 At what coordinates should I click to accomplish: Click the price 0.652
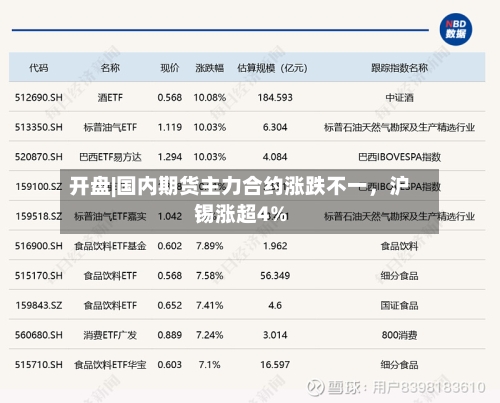(x=170, y=305)
